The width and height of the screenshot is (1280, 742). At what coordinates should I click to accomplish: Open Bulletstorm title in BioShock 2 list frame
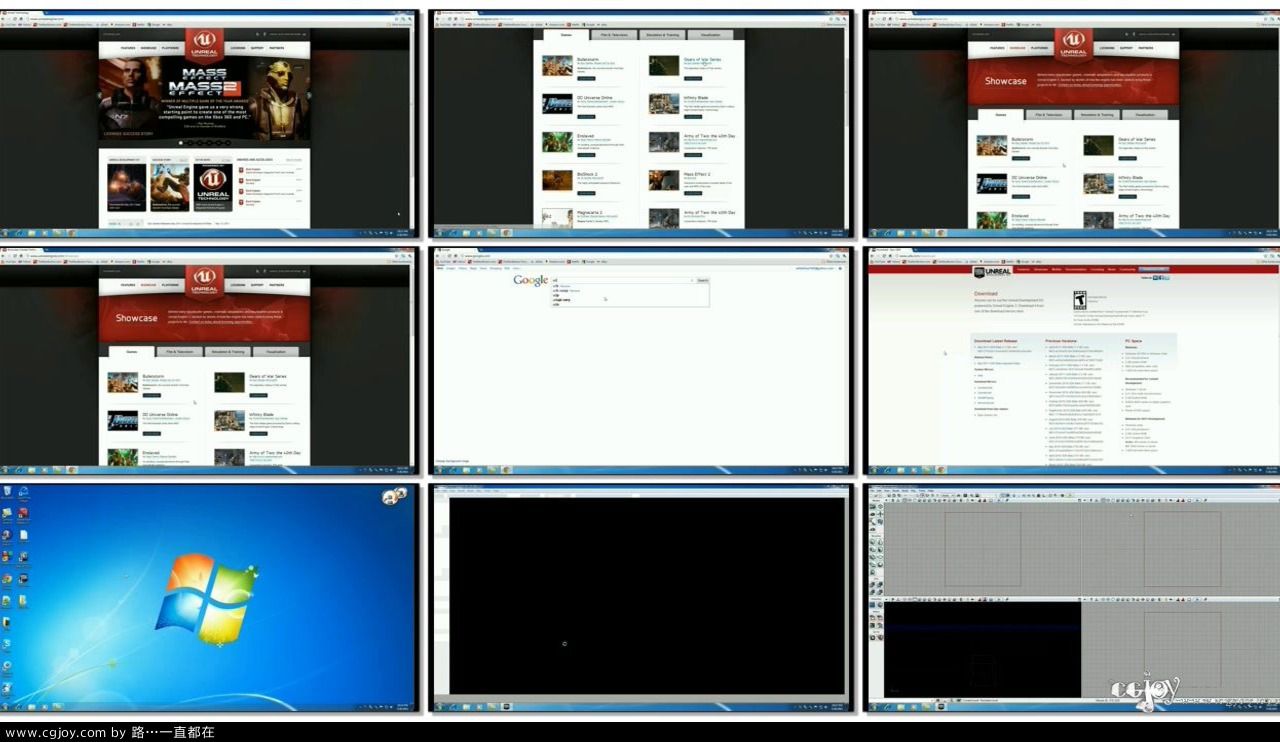(x=588, y=60)
